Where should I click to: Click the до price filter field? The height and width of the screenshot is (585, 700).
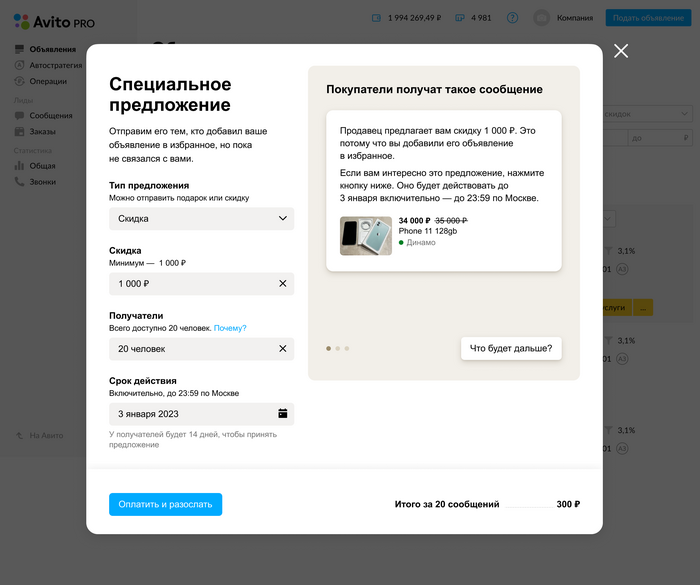pyautogui.click(x=660, y=138)
